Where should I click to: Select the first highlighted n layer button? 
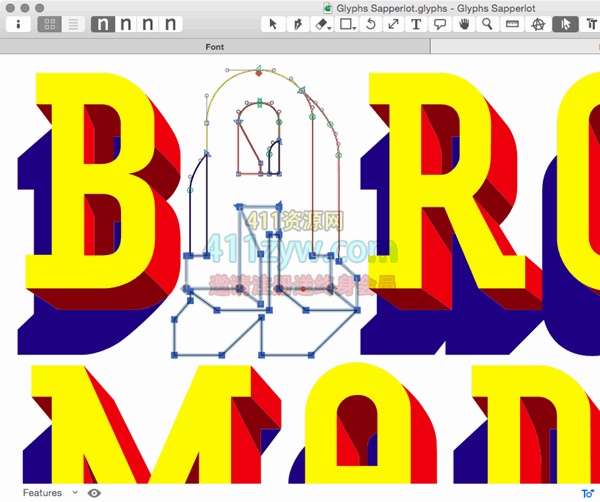pyautogui.click(x=104, y=24)
